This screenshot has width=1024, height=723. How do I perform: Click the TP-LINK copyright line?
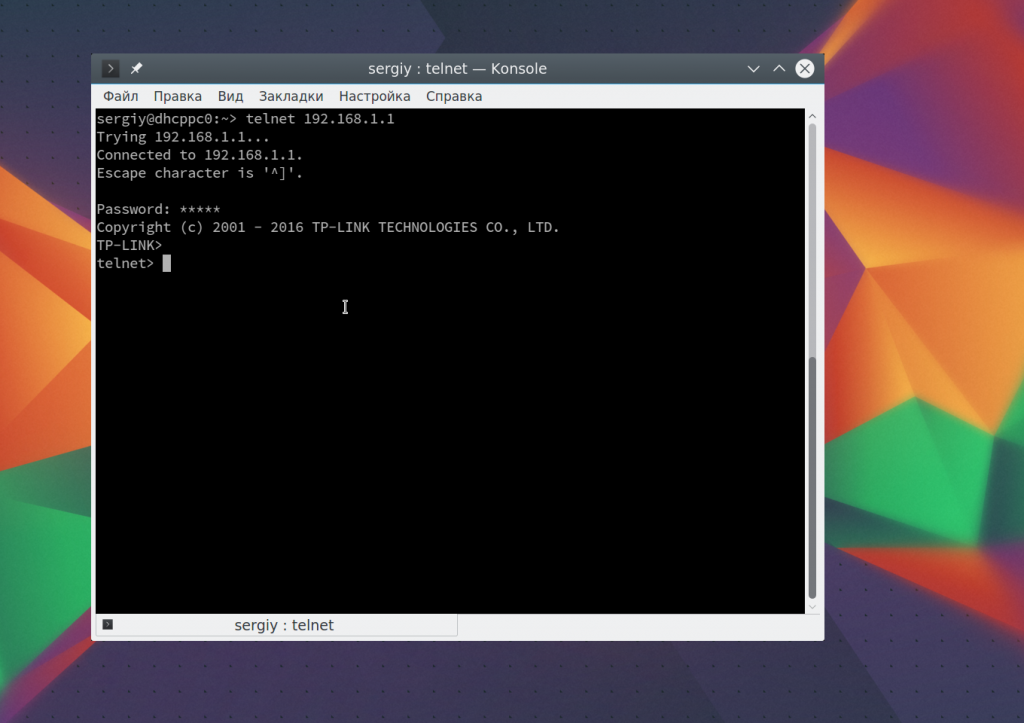pos(328,227)
